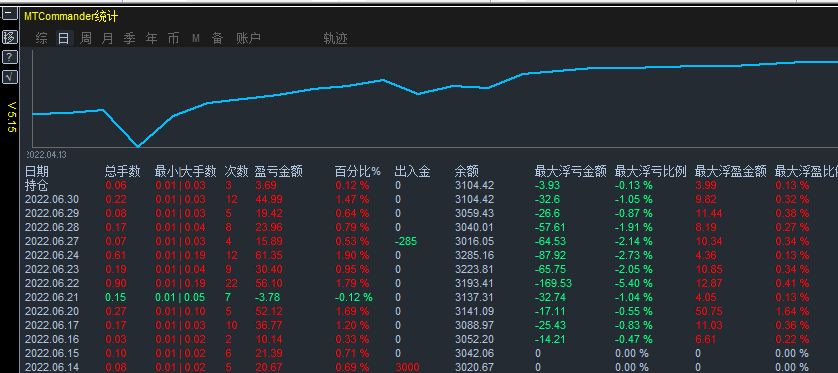The height and width of the screenshot is (373, 838).
Task: Select the 2022.06.16 date row
Action: point(431,339)
